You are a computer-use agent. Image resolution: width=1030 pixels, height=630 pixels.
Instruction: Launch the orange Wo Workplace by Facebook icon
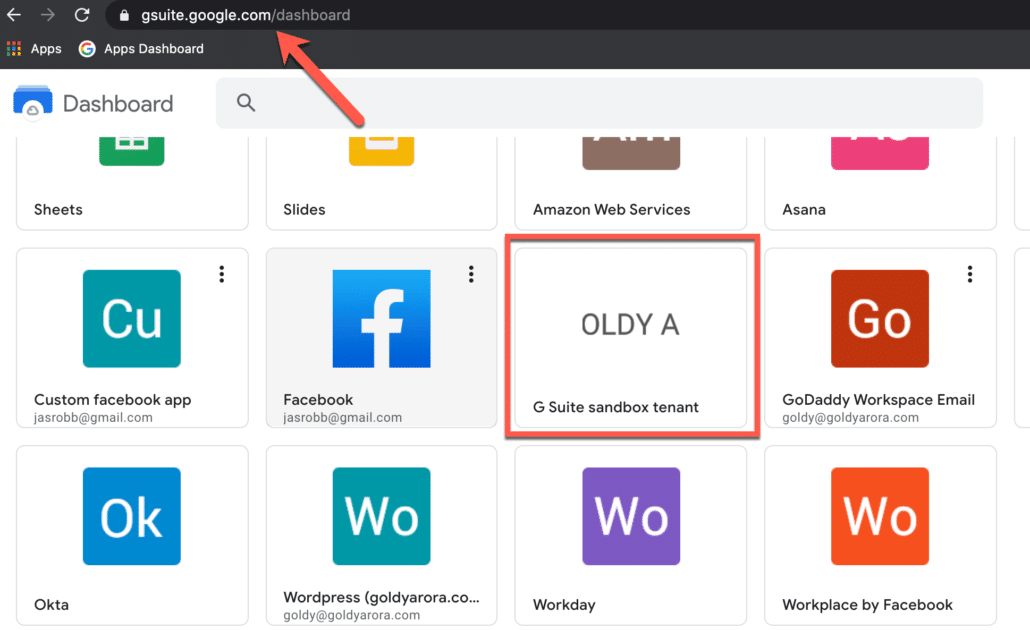(x=880, y=516)
